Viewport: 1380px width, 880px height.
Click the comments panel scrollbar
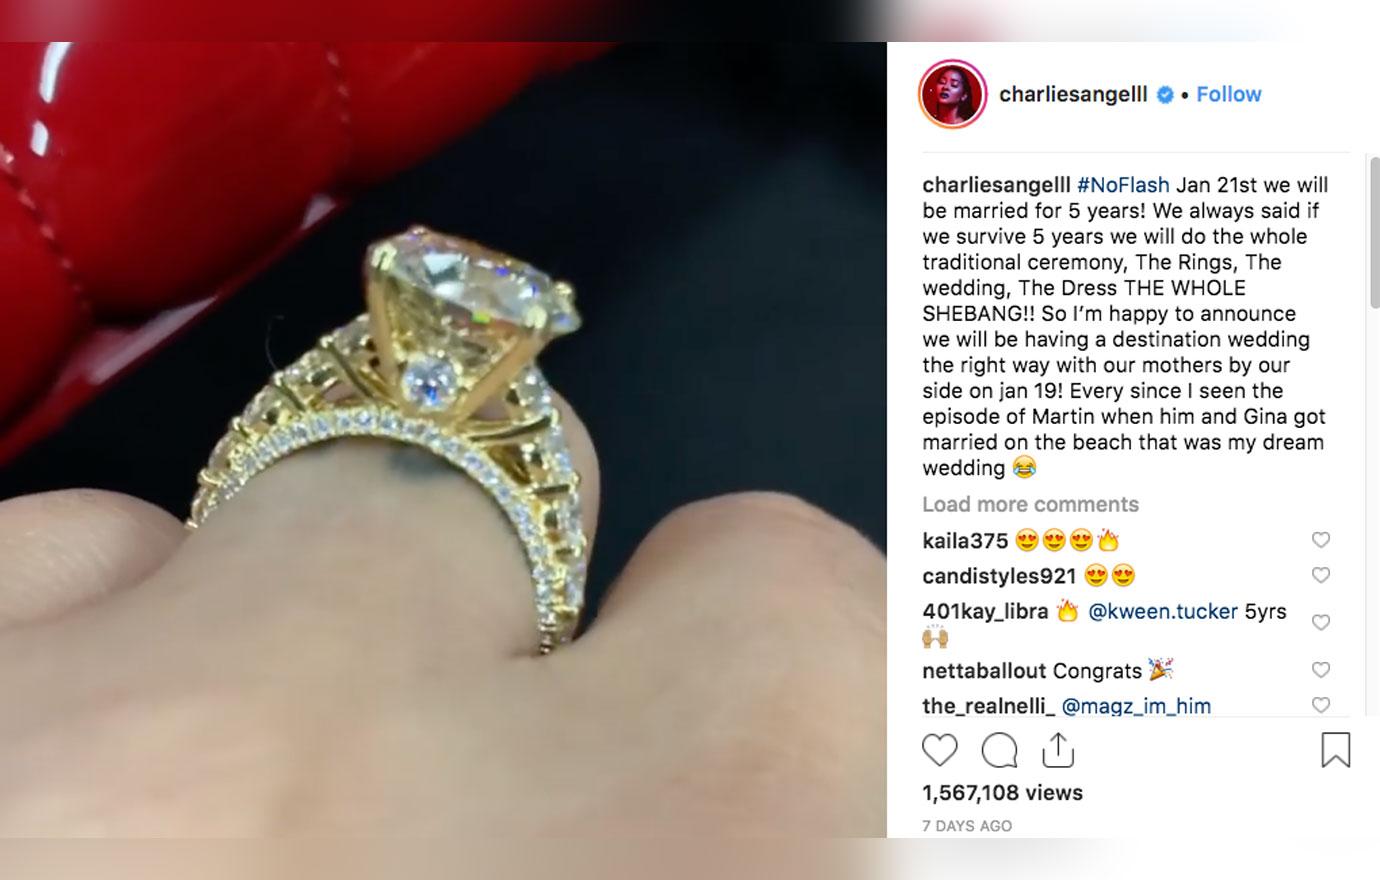tap(1374, 230)
